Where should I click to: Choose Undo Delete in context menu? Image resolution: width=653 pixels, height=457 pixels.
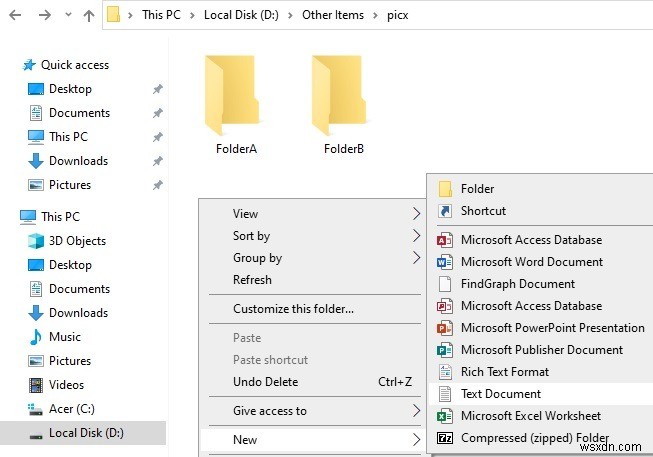point(315,382)
